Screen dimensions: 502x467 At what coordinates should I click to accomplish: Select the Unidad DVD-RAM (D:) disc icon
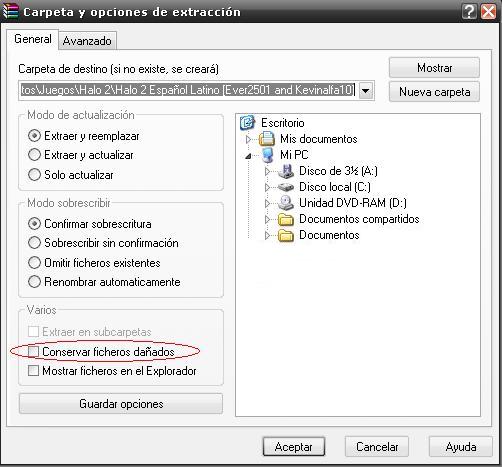point(286,203)
